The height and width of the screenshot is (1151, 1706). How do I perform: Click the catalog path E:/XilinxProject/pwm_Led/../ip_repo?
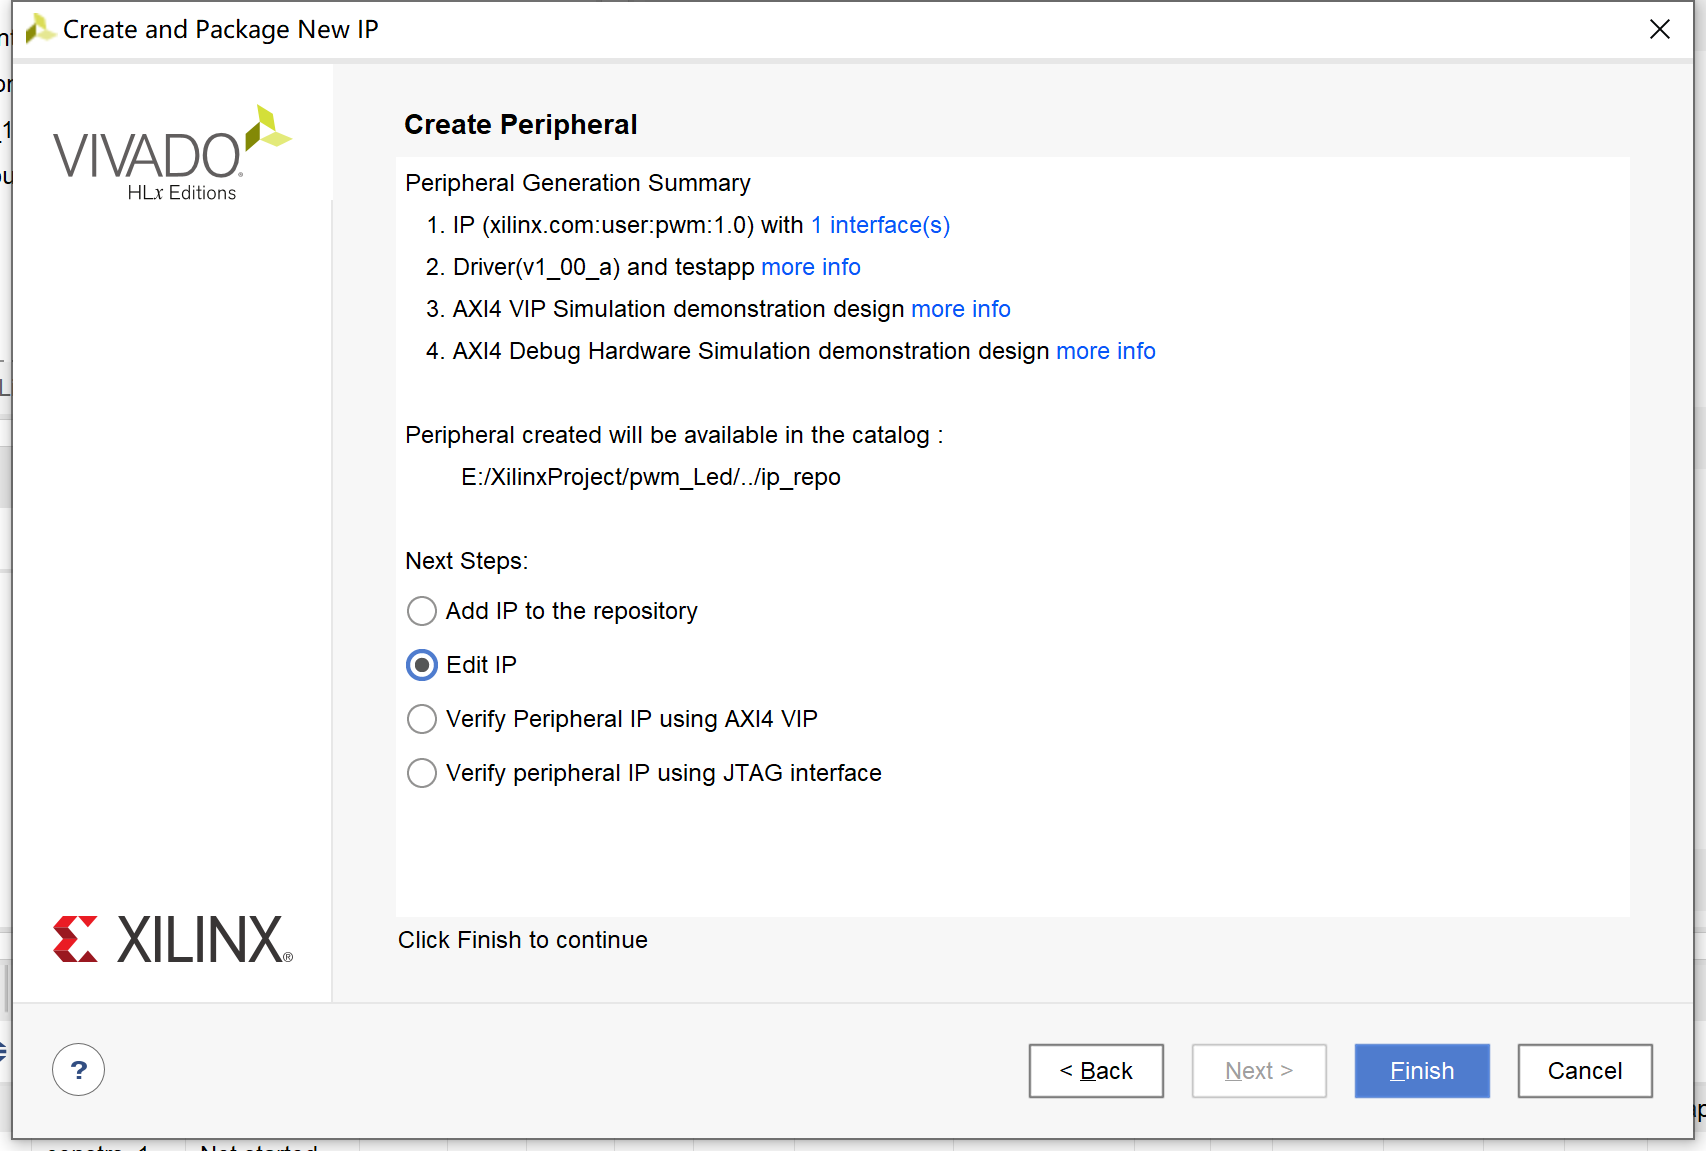click(x=651, y=477)
